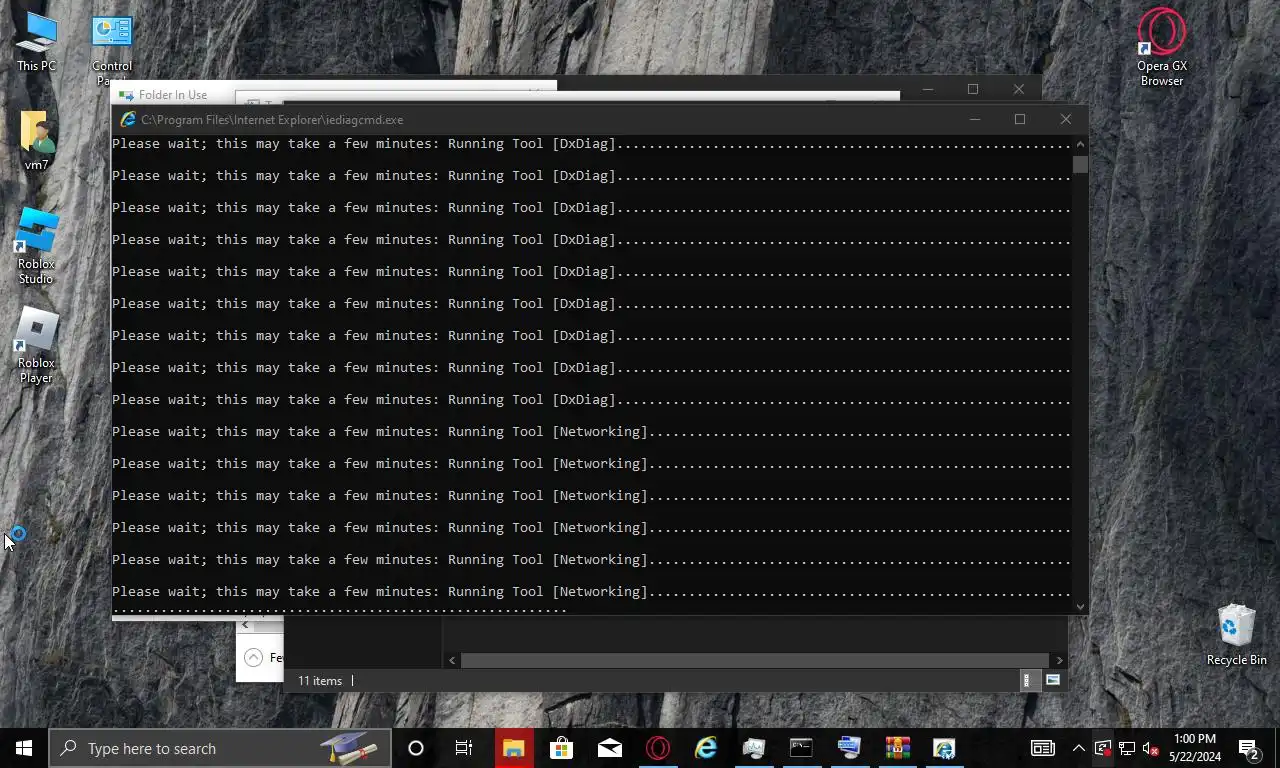Open the notification center with 2 alerts
The height and width of the screenshot is (768, 1280).
click(x=1248, y=748)
